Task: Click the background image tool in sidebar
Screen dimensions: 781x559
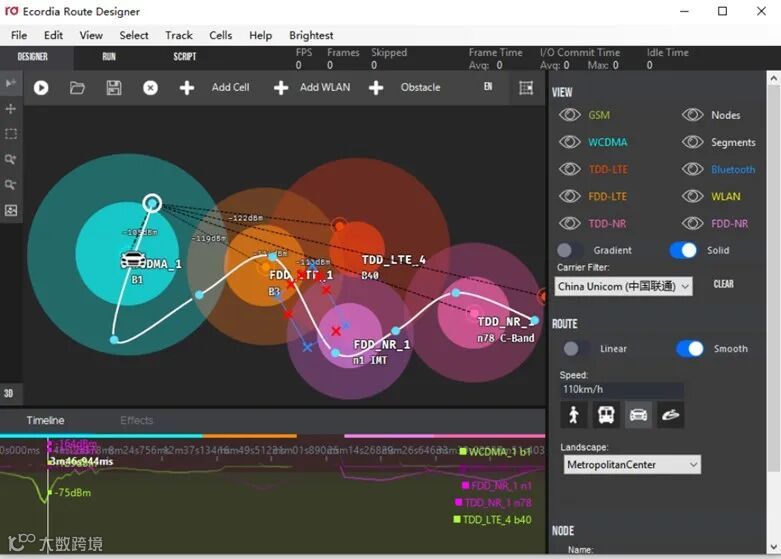Action: click(x=10, y=210)
